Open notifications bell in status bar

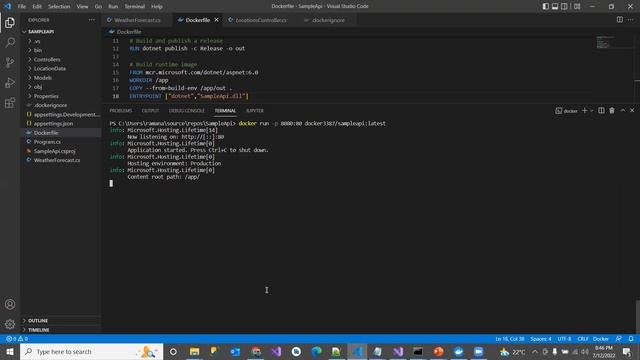(631, 339)
